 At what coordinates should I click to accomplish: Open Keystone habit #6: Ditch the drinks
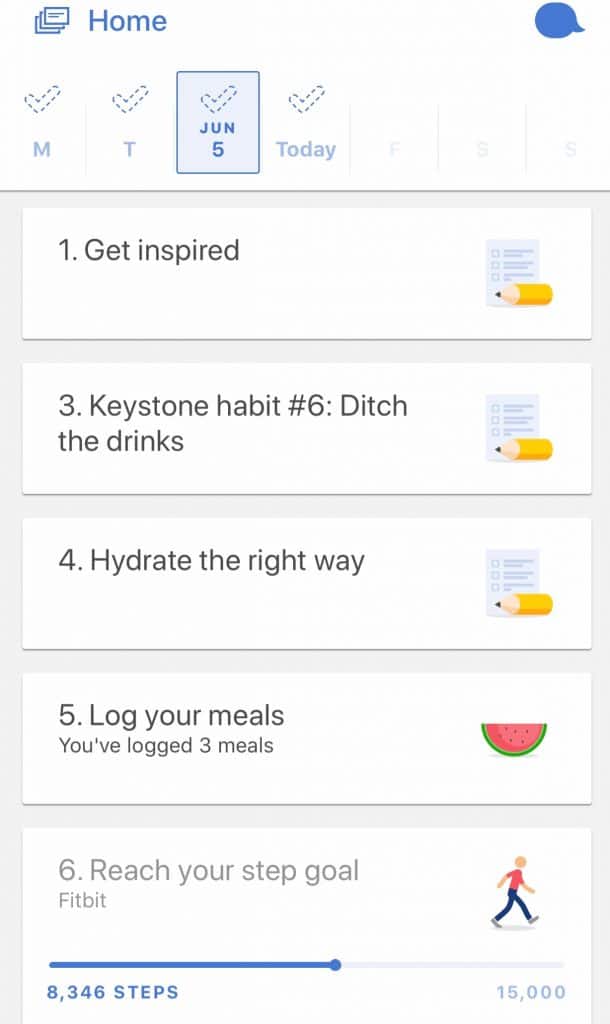click(250, 428)
